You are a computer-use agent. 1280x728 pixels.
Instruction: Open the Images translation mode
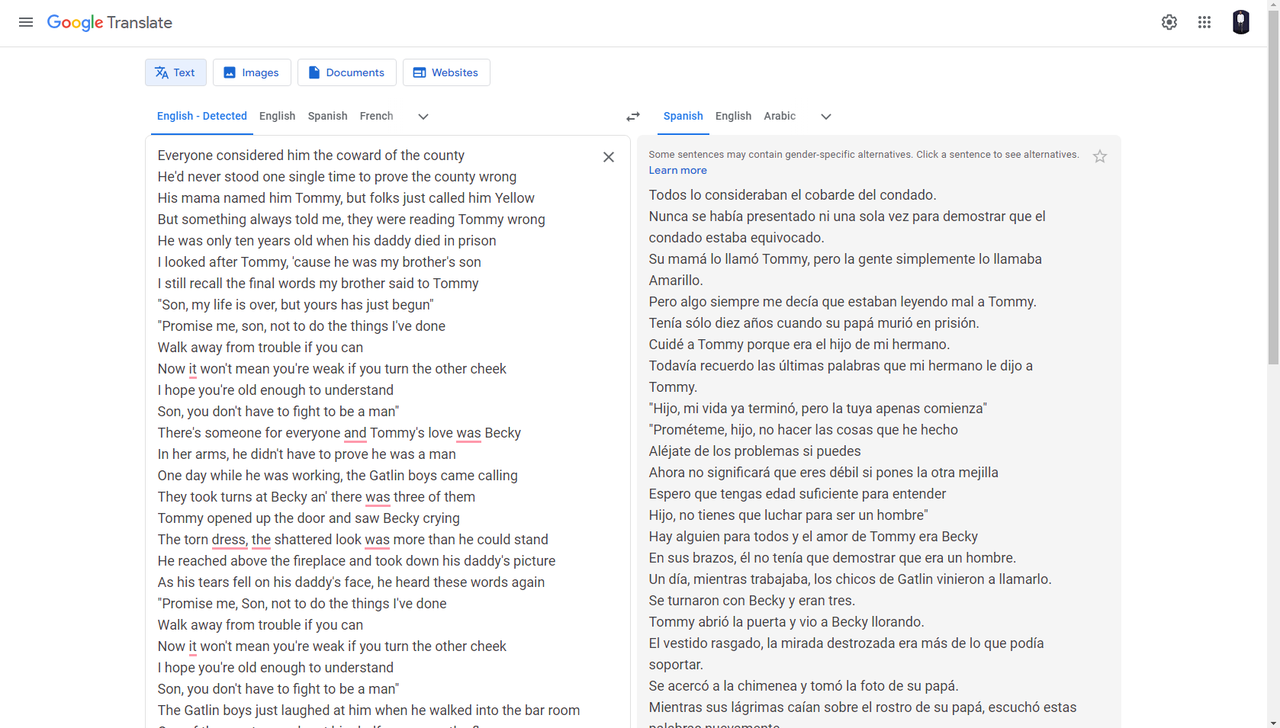click(251, 72)
